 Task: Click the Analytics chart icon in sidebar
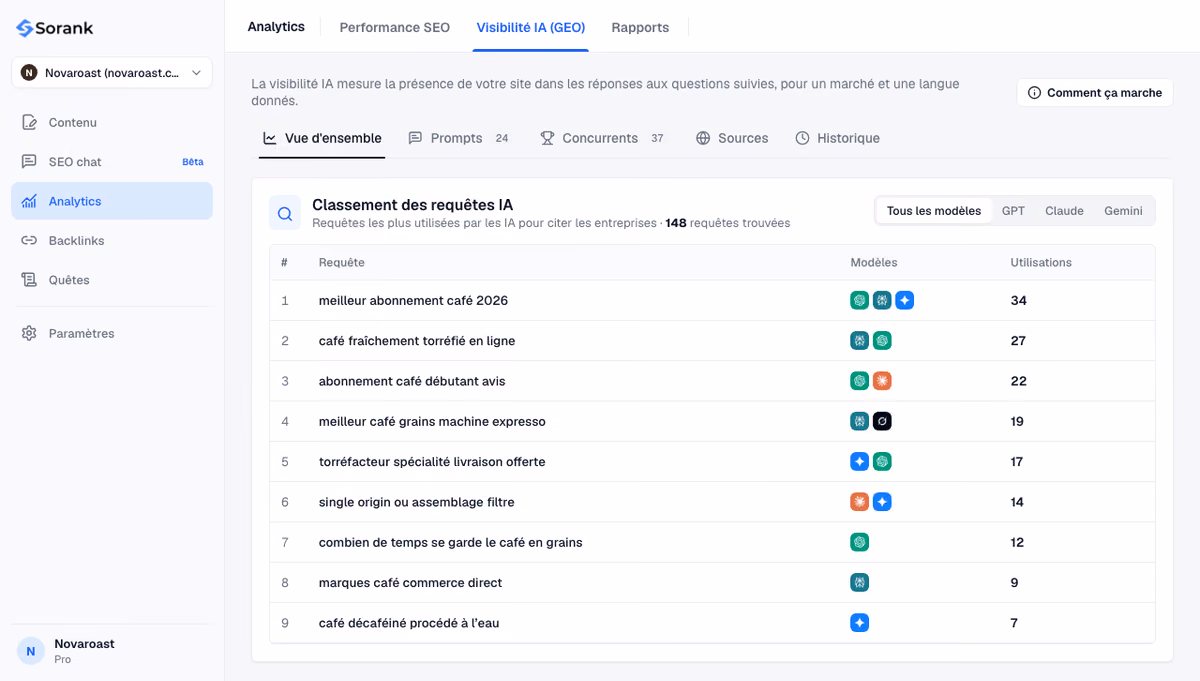tap(30, 201)
